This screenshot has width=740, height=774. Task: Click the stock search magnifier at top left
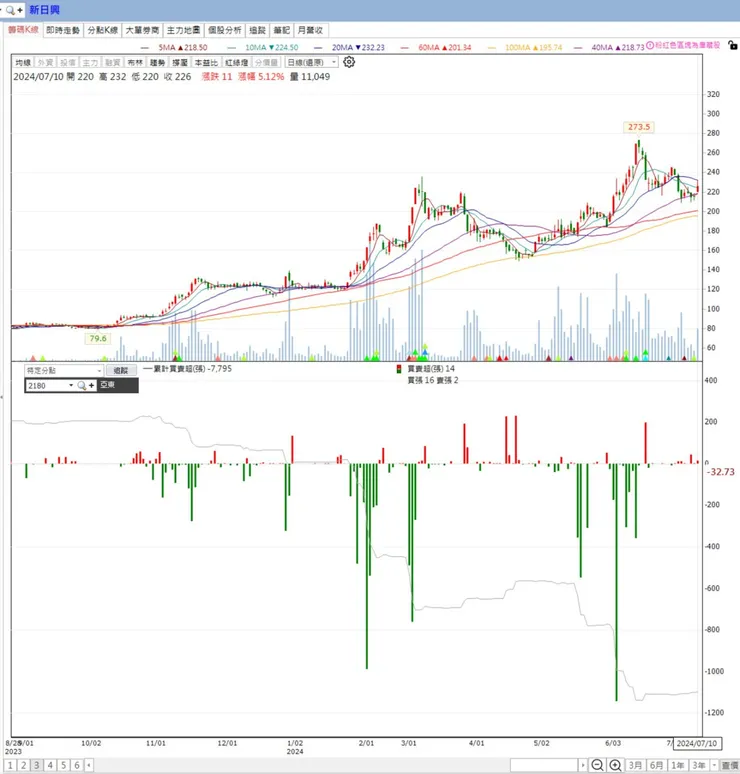(10, 10)
